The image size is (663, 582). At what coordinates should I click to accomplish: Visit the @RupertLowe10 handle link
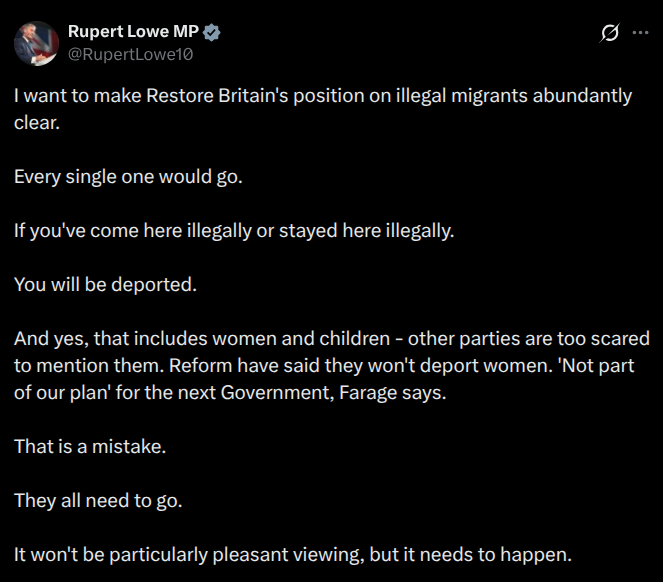tap(131, 55)
